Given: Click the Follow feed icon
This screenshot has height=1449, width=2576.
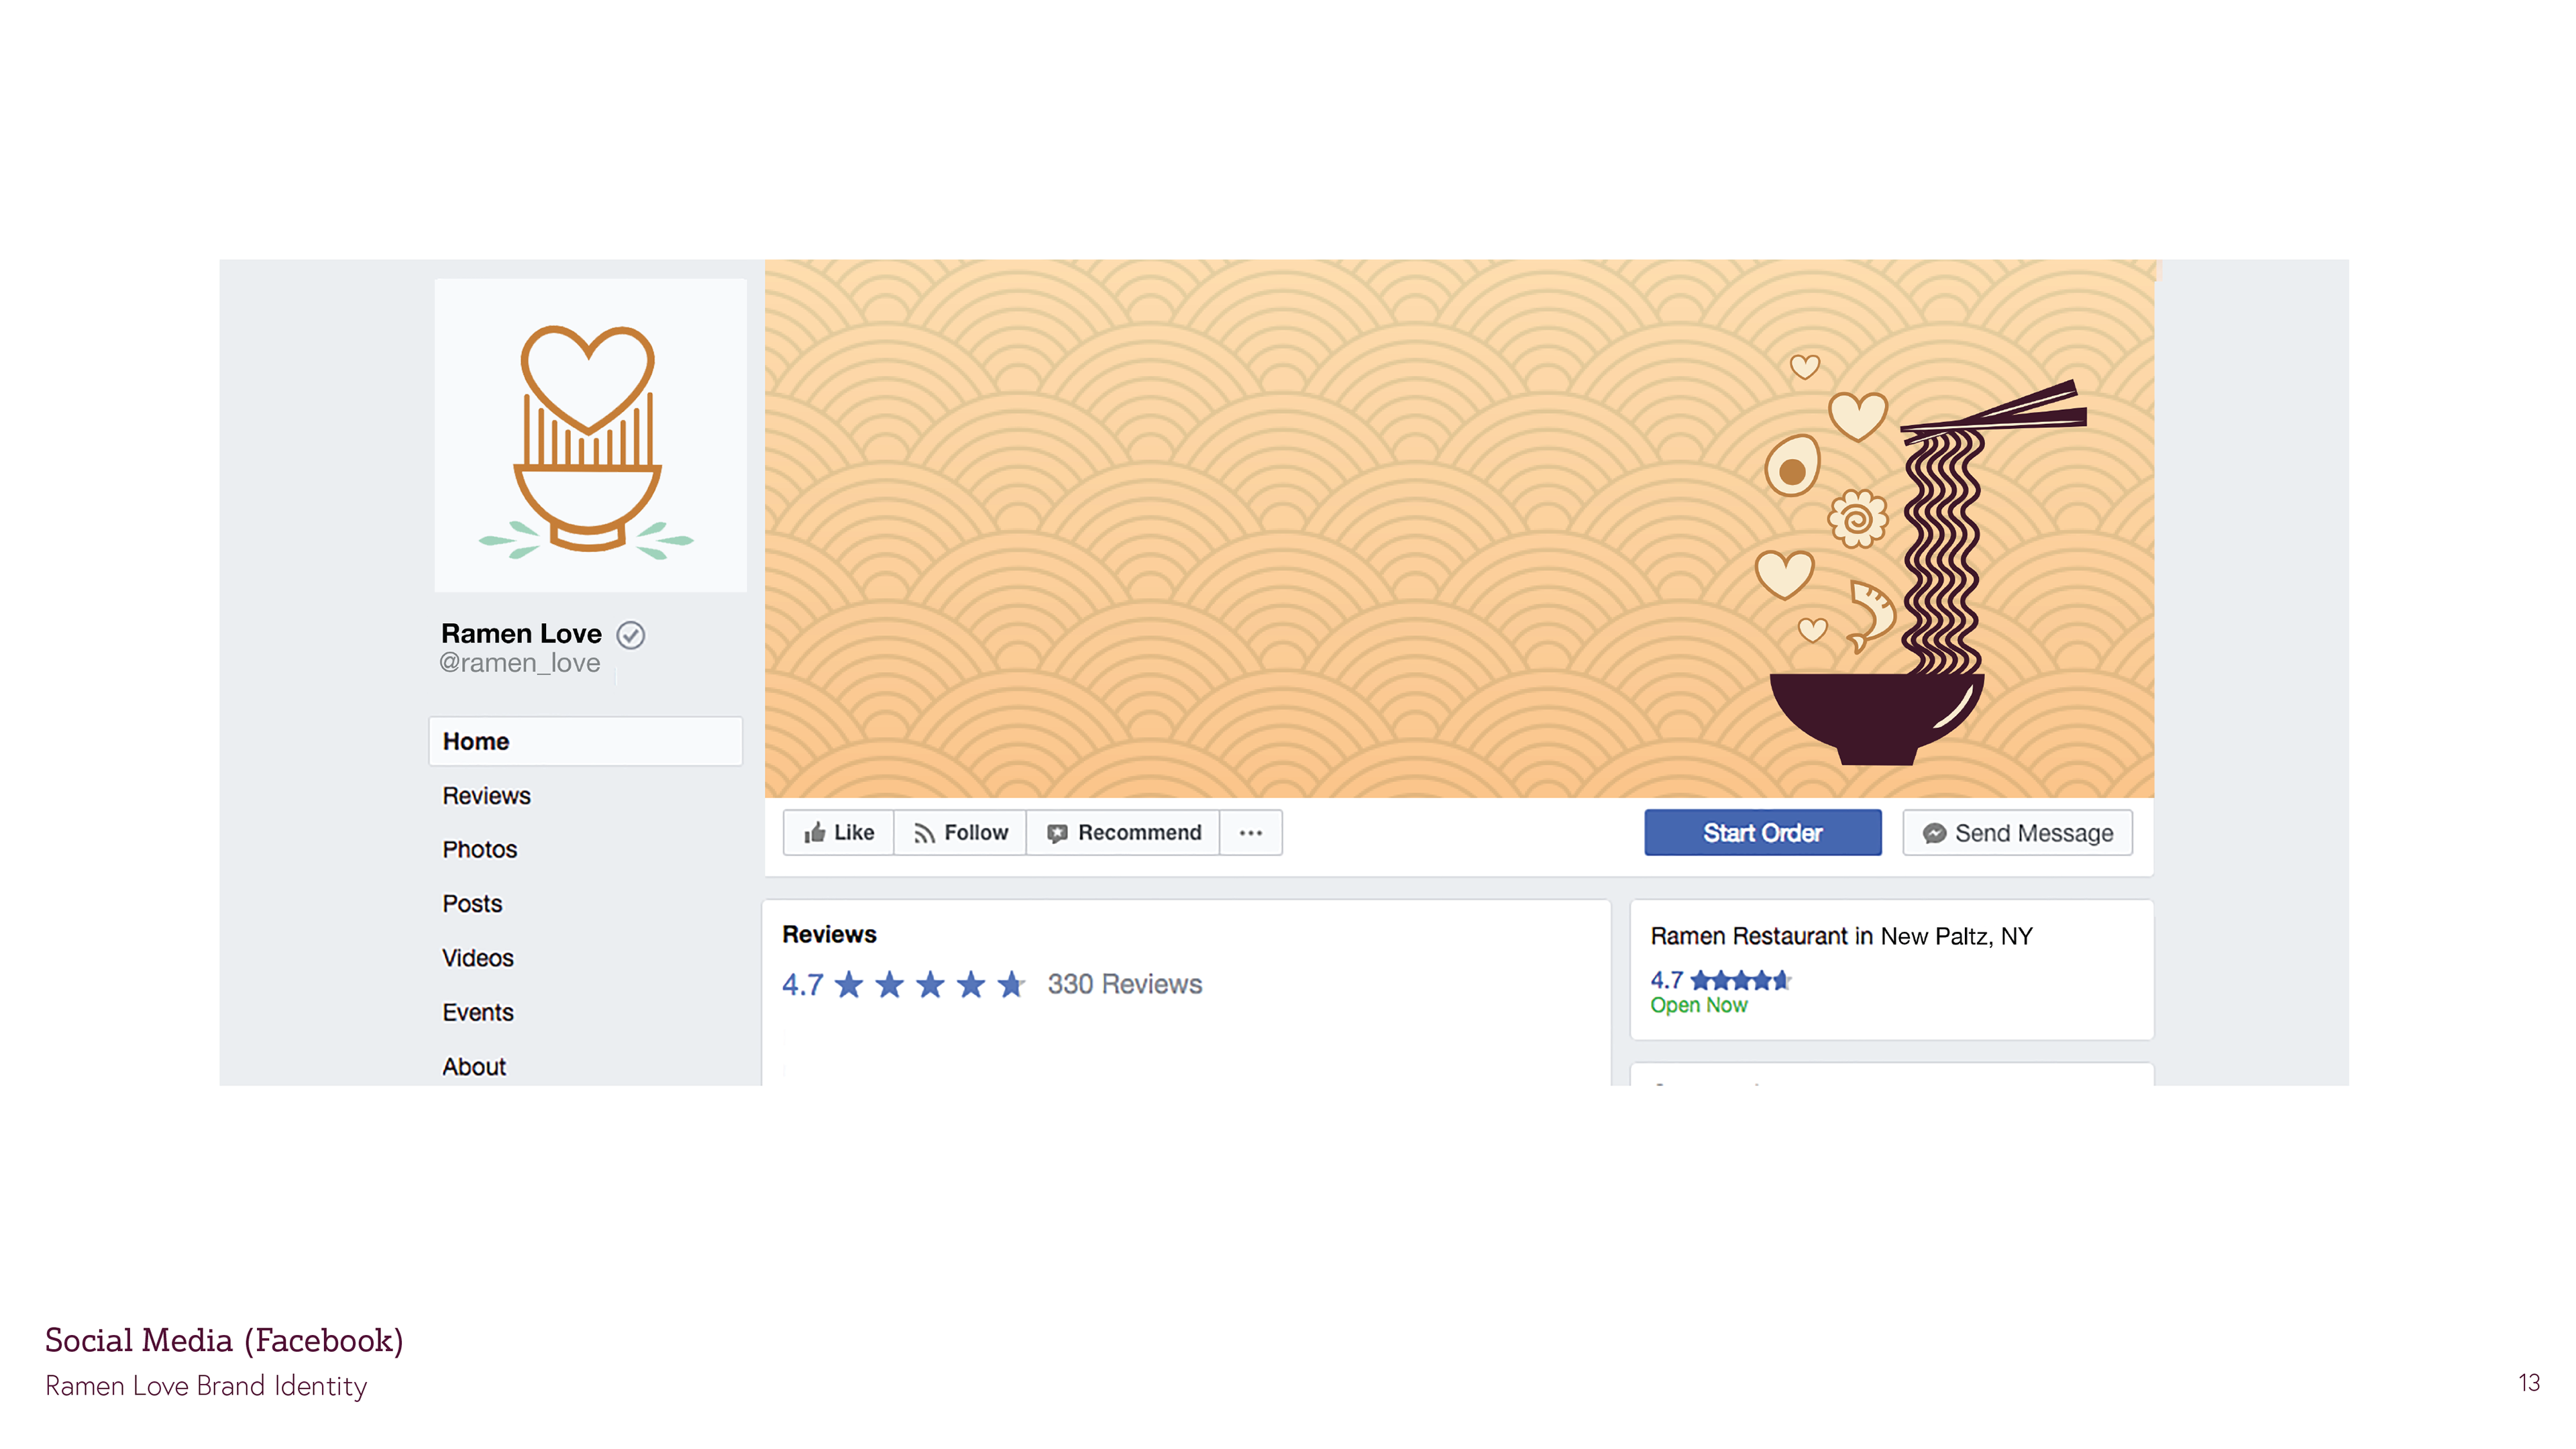Looking at the screenshot, I should [x=924, y=833].
